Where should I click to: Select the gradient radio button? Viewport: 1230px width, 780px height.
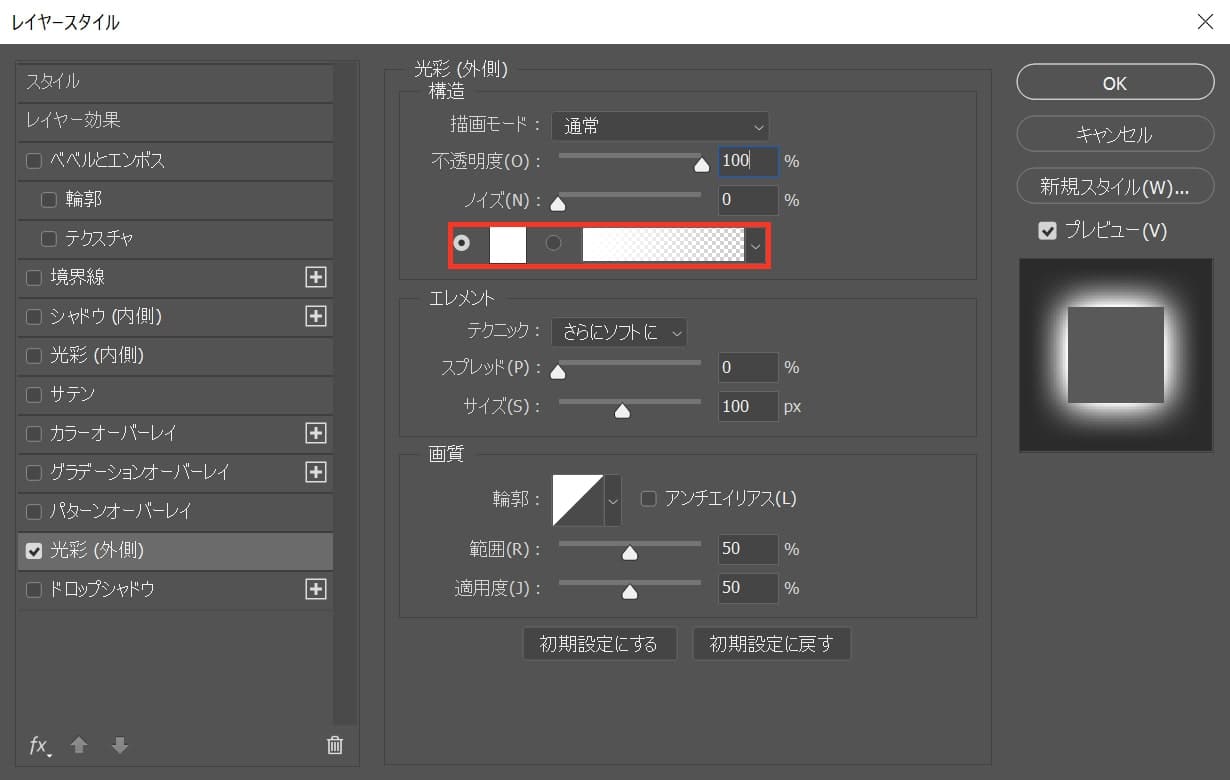pyautogui.click(x=553, y=243)
